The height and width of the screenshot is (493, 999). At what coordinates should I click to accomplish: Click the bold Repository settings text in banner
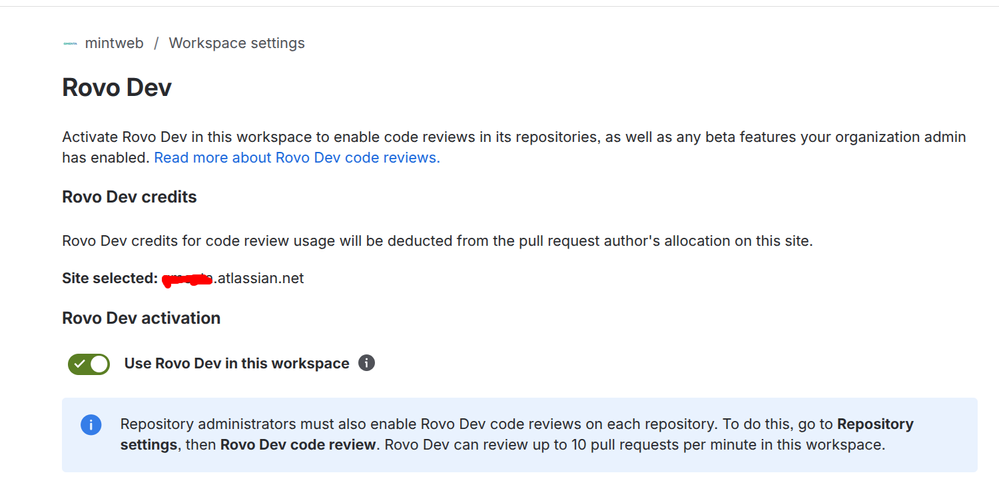(x=517, y=434)
